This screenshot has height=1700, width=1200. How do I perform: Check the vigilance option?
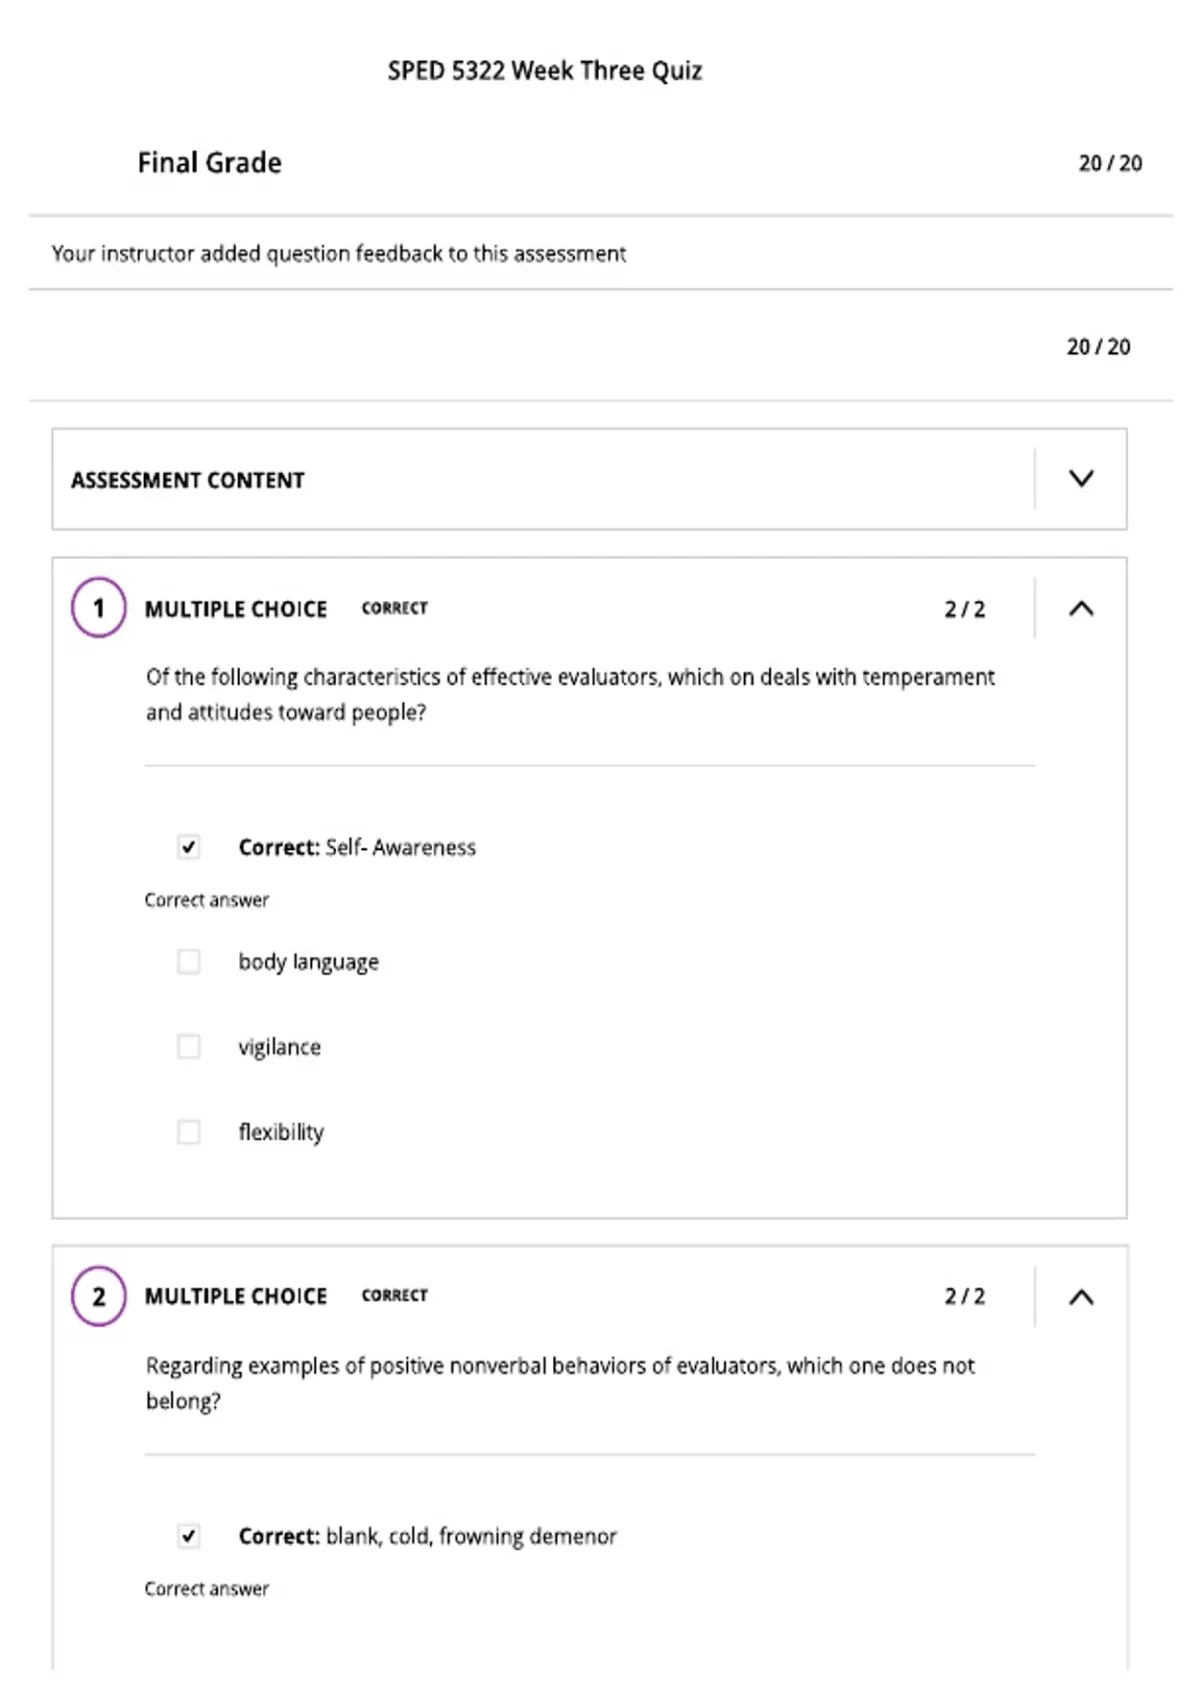pos(188,1046)
